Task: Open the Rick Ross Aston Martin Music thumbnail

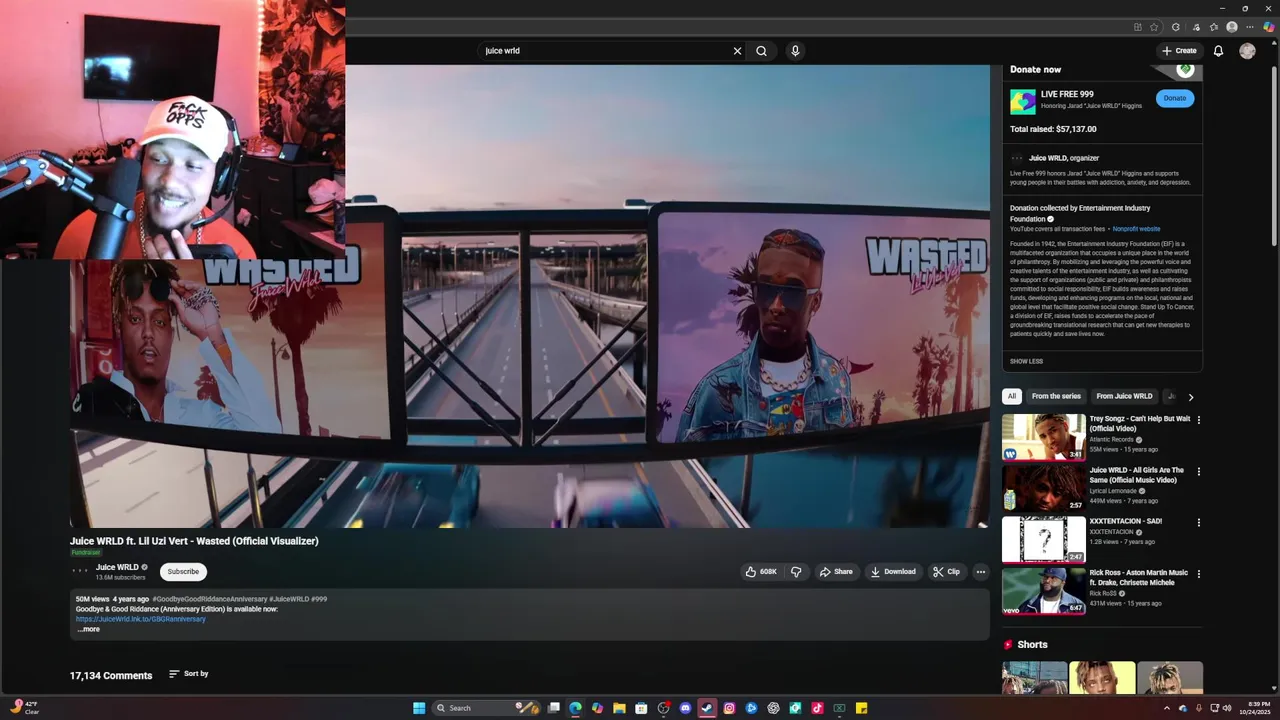Action: (1043, 591)
